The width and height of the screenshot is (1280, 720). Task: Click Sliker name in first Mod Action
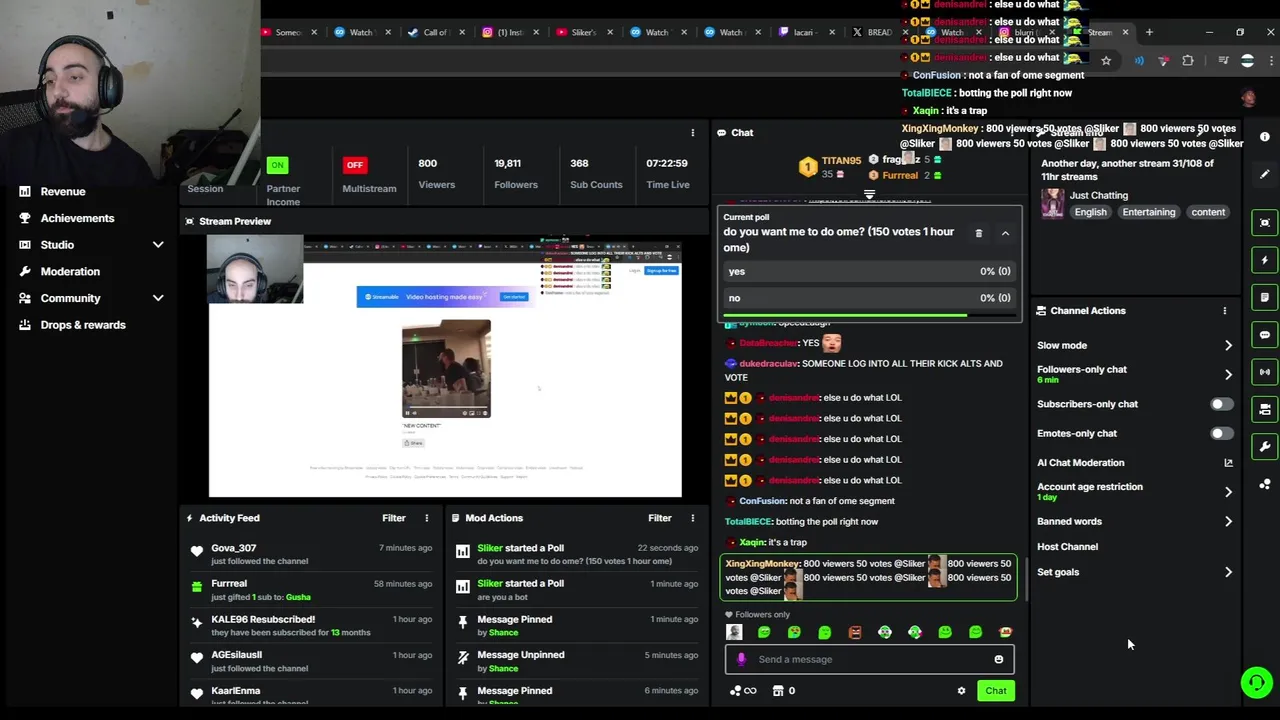tap(490, 548)
